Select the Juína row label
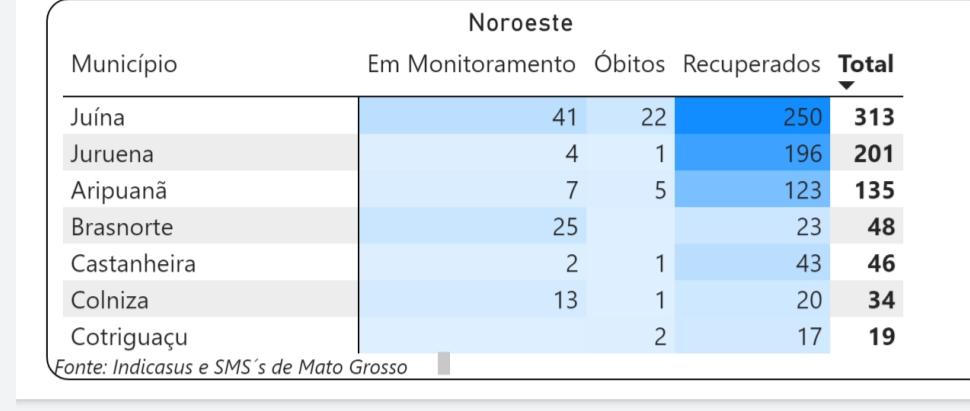The width and height of the screenshot is (970, 411). coord(98,116)
